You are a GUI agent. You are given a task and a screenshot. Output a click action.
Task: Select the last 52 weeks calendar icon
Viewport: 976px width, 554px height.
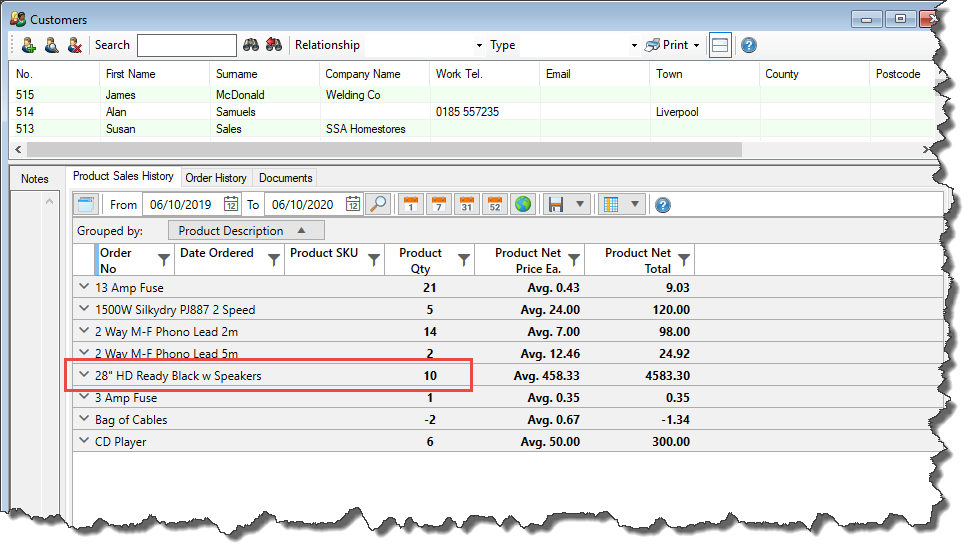click(x=494, y=204)
